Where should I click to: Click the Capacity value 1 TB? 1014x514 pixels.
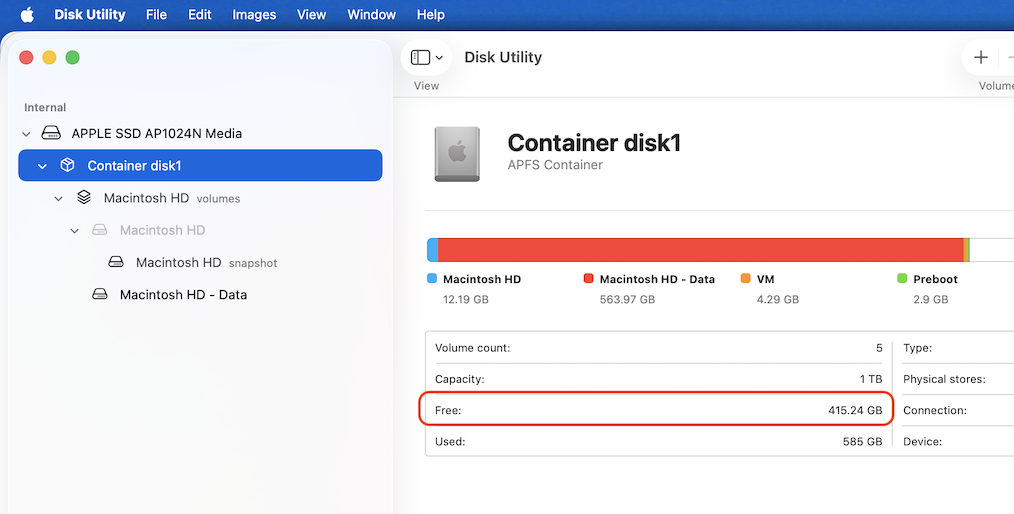[x=871, y=379]
